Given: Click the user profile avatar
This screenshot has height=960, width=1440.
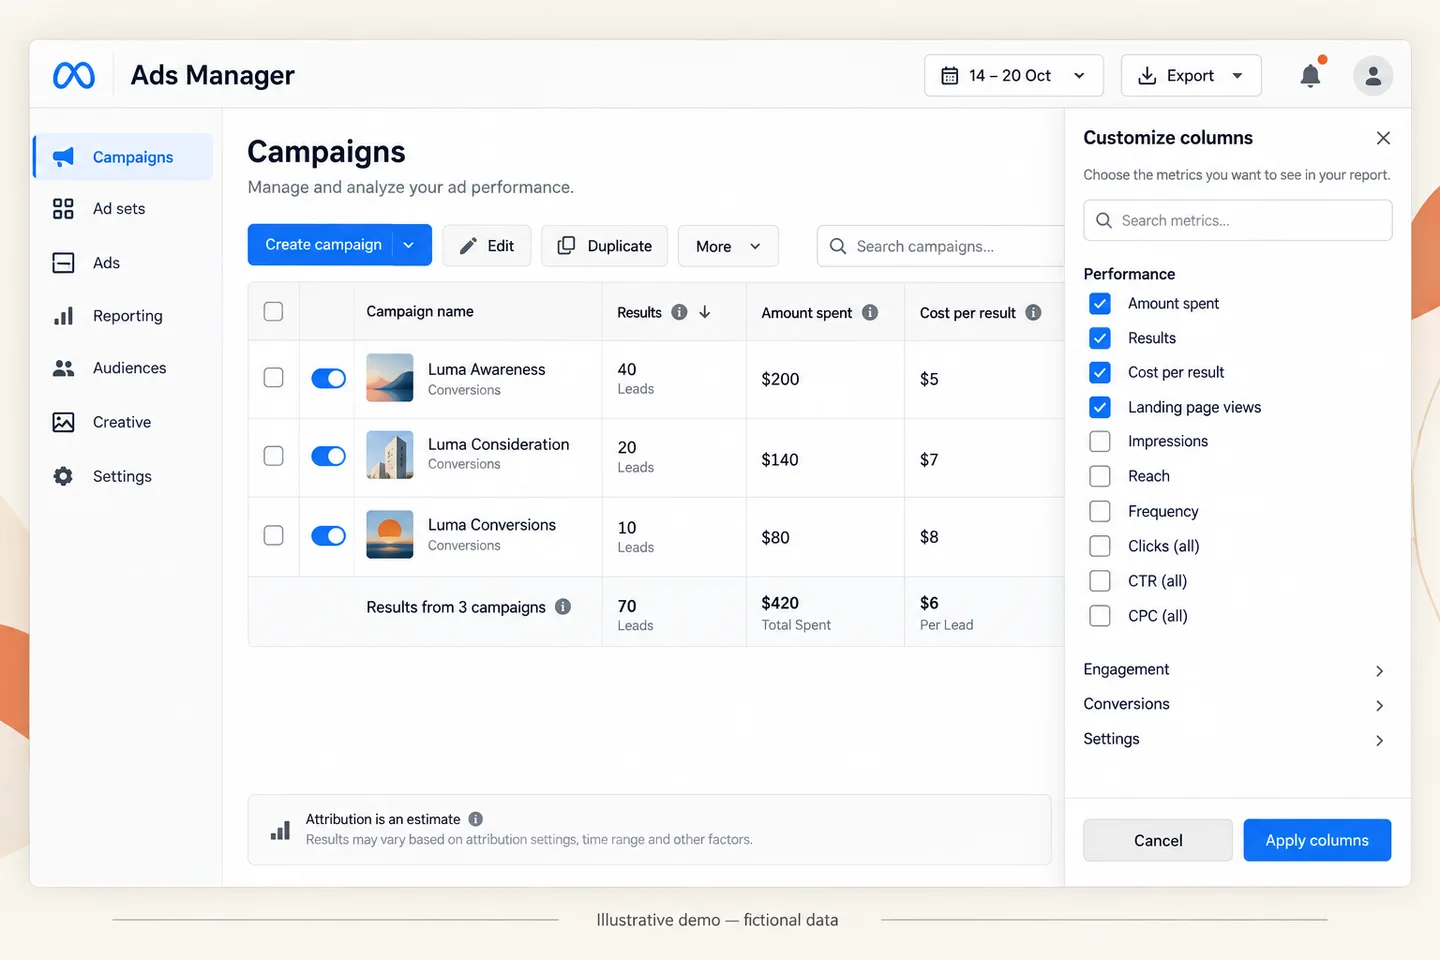Looking at the screenshot, I should 1373,76.
